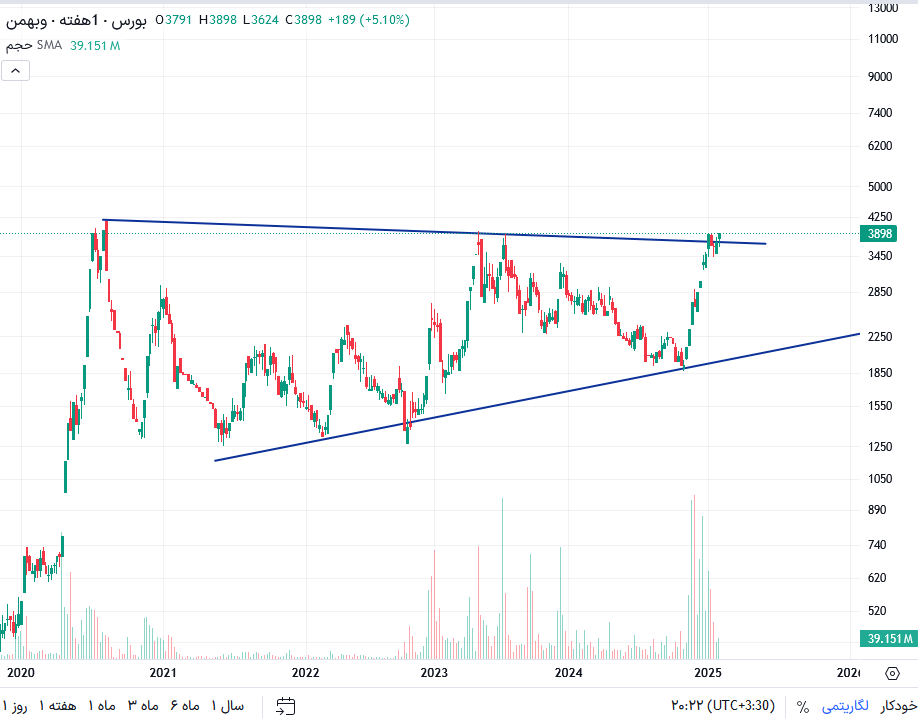This screenshot has height=725, width=918.
Task: Click the 890 price axis label
Action: coord(877,510)
